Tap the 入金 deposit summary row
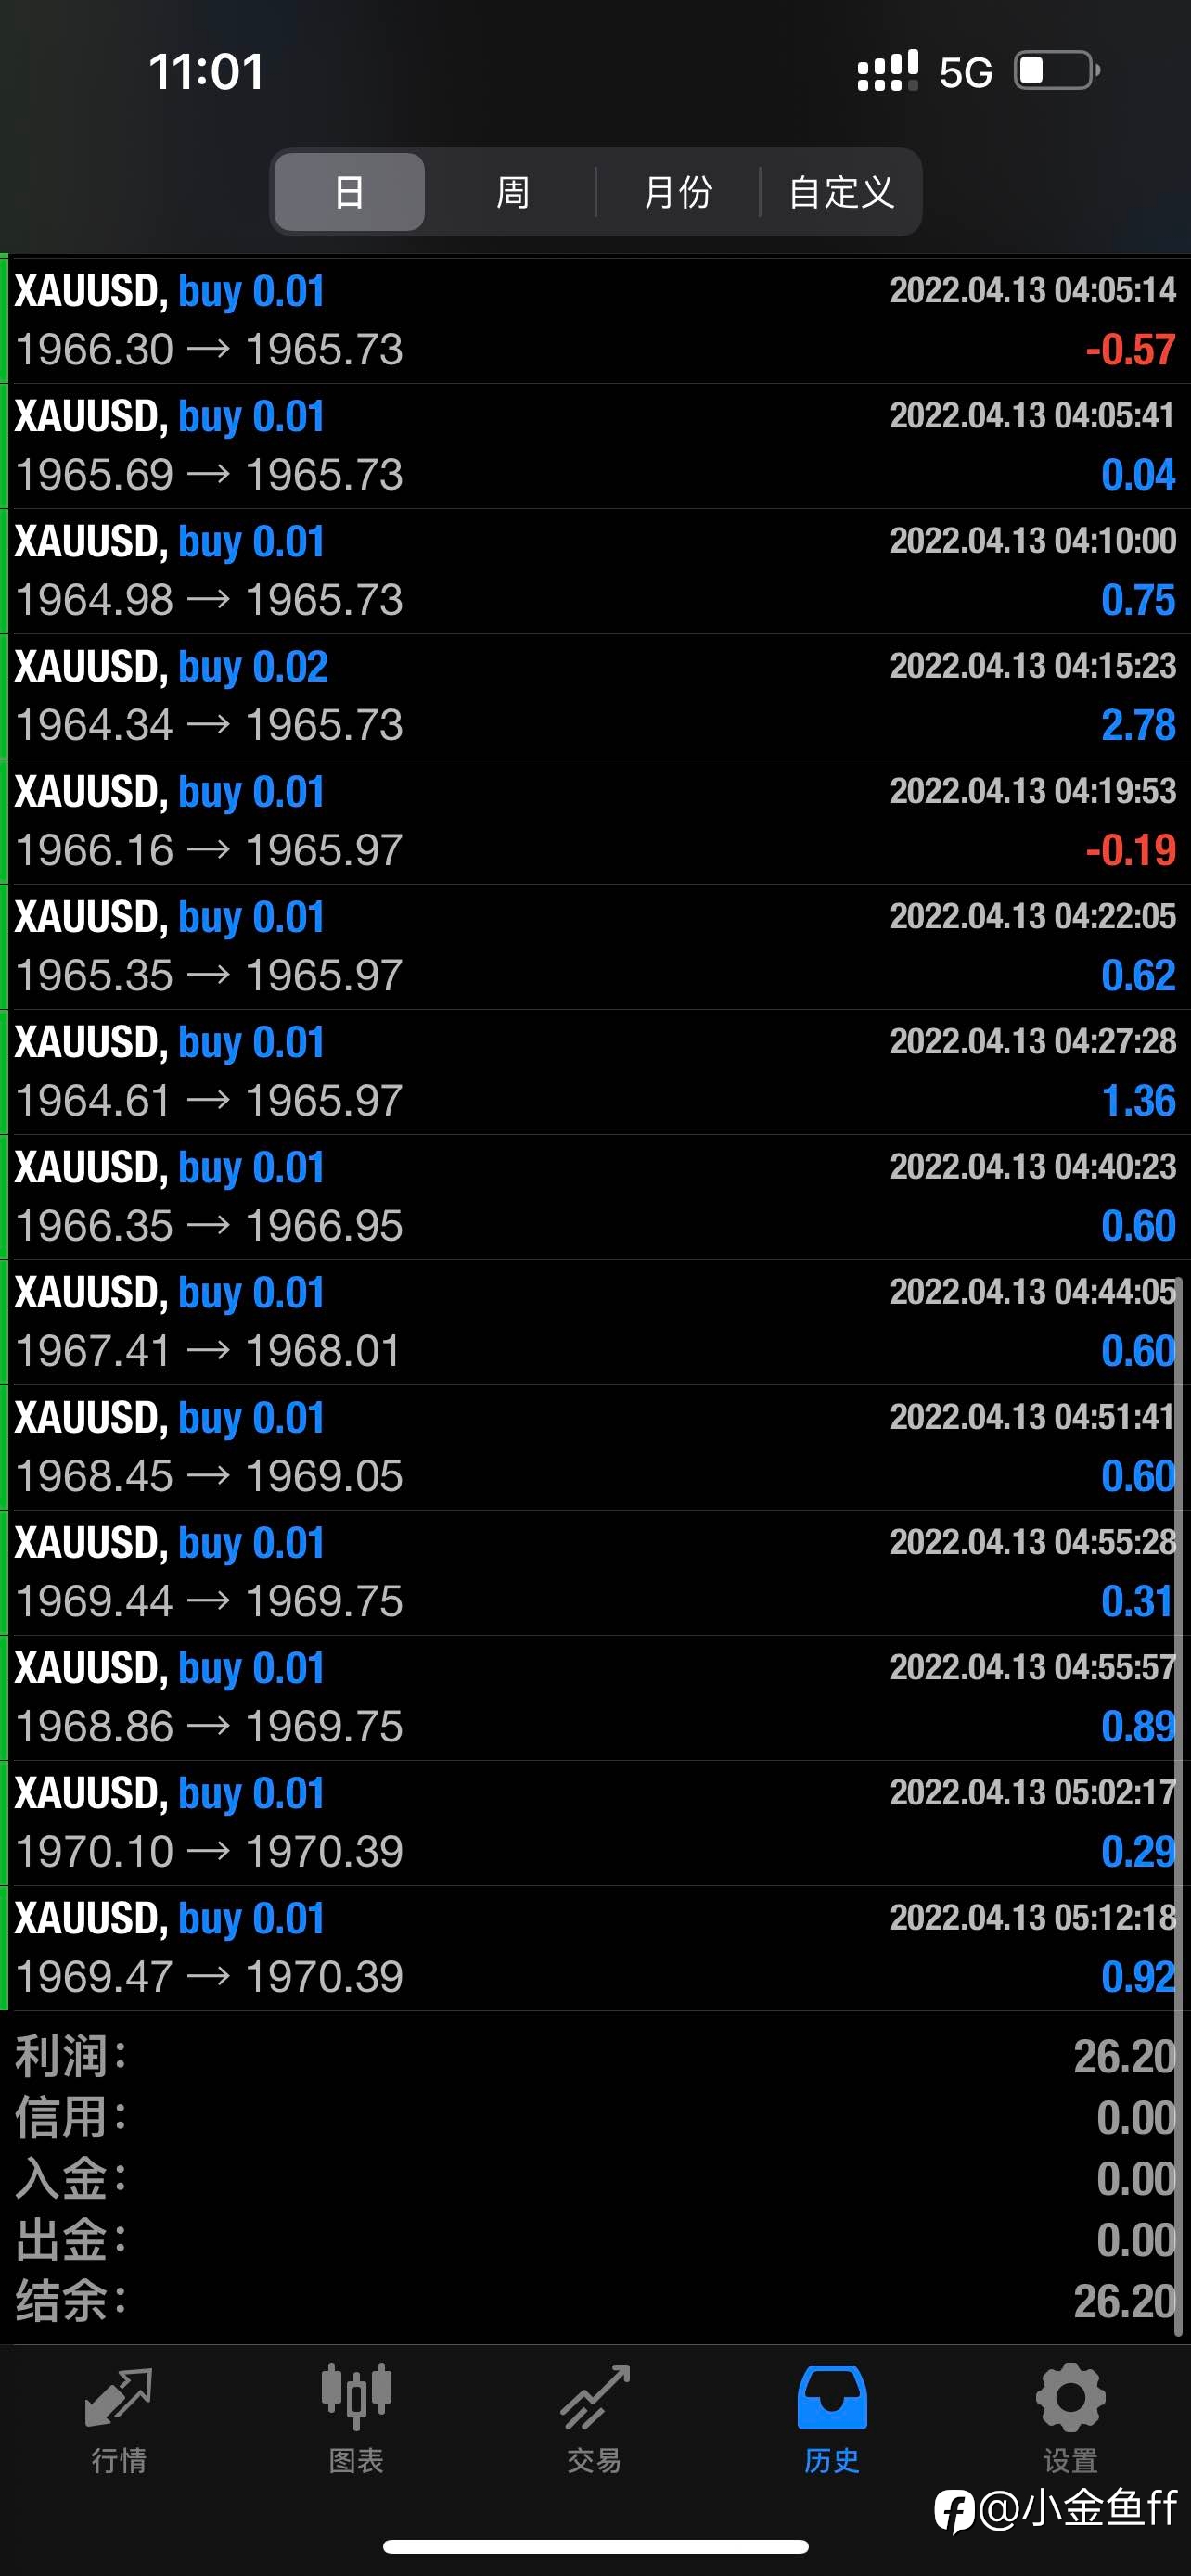 tap(595, 2179)
